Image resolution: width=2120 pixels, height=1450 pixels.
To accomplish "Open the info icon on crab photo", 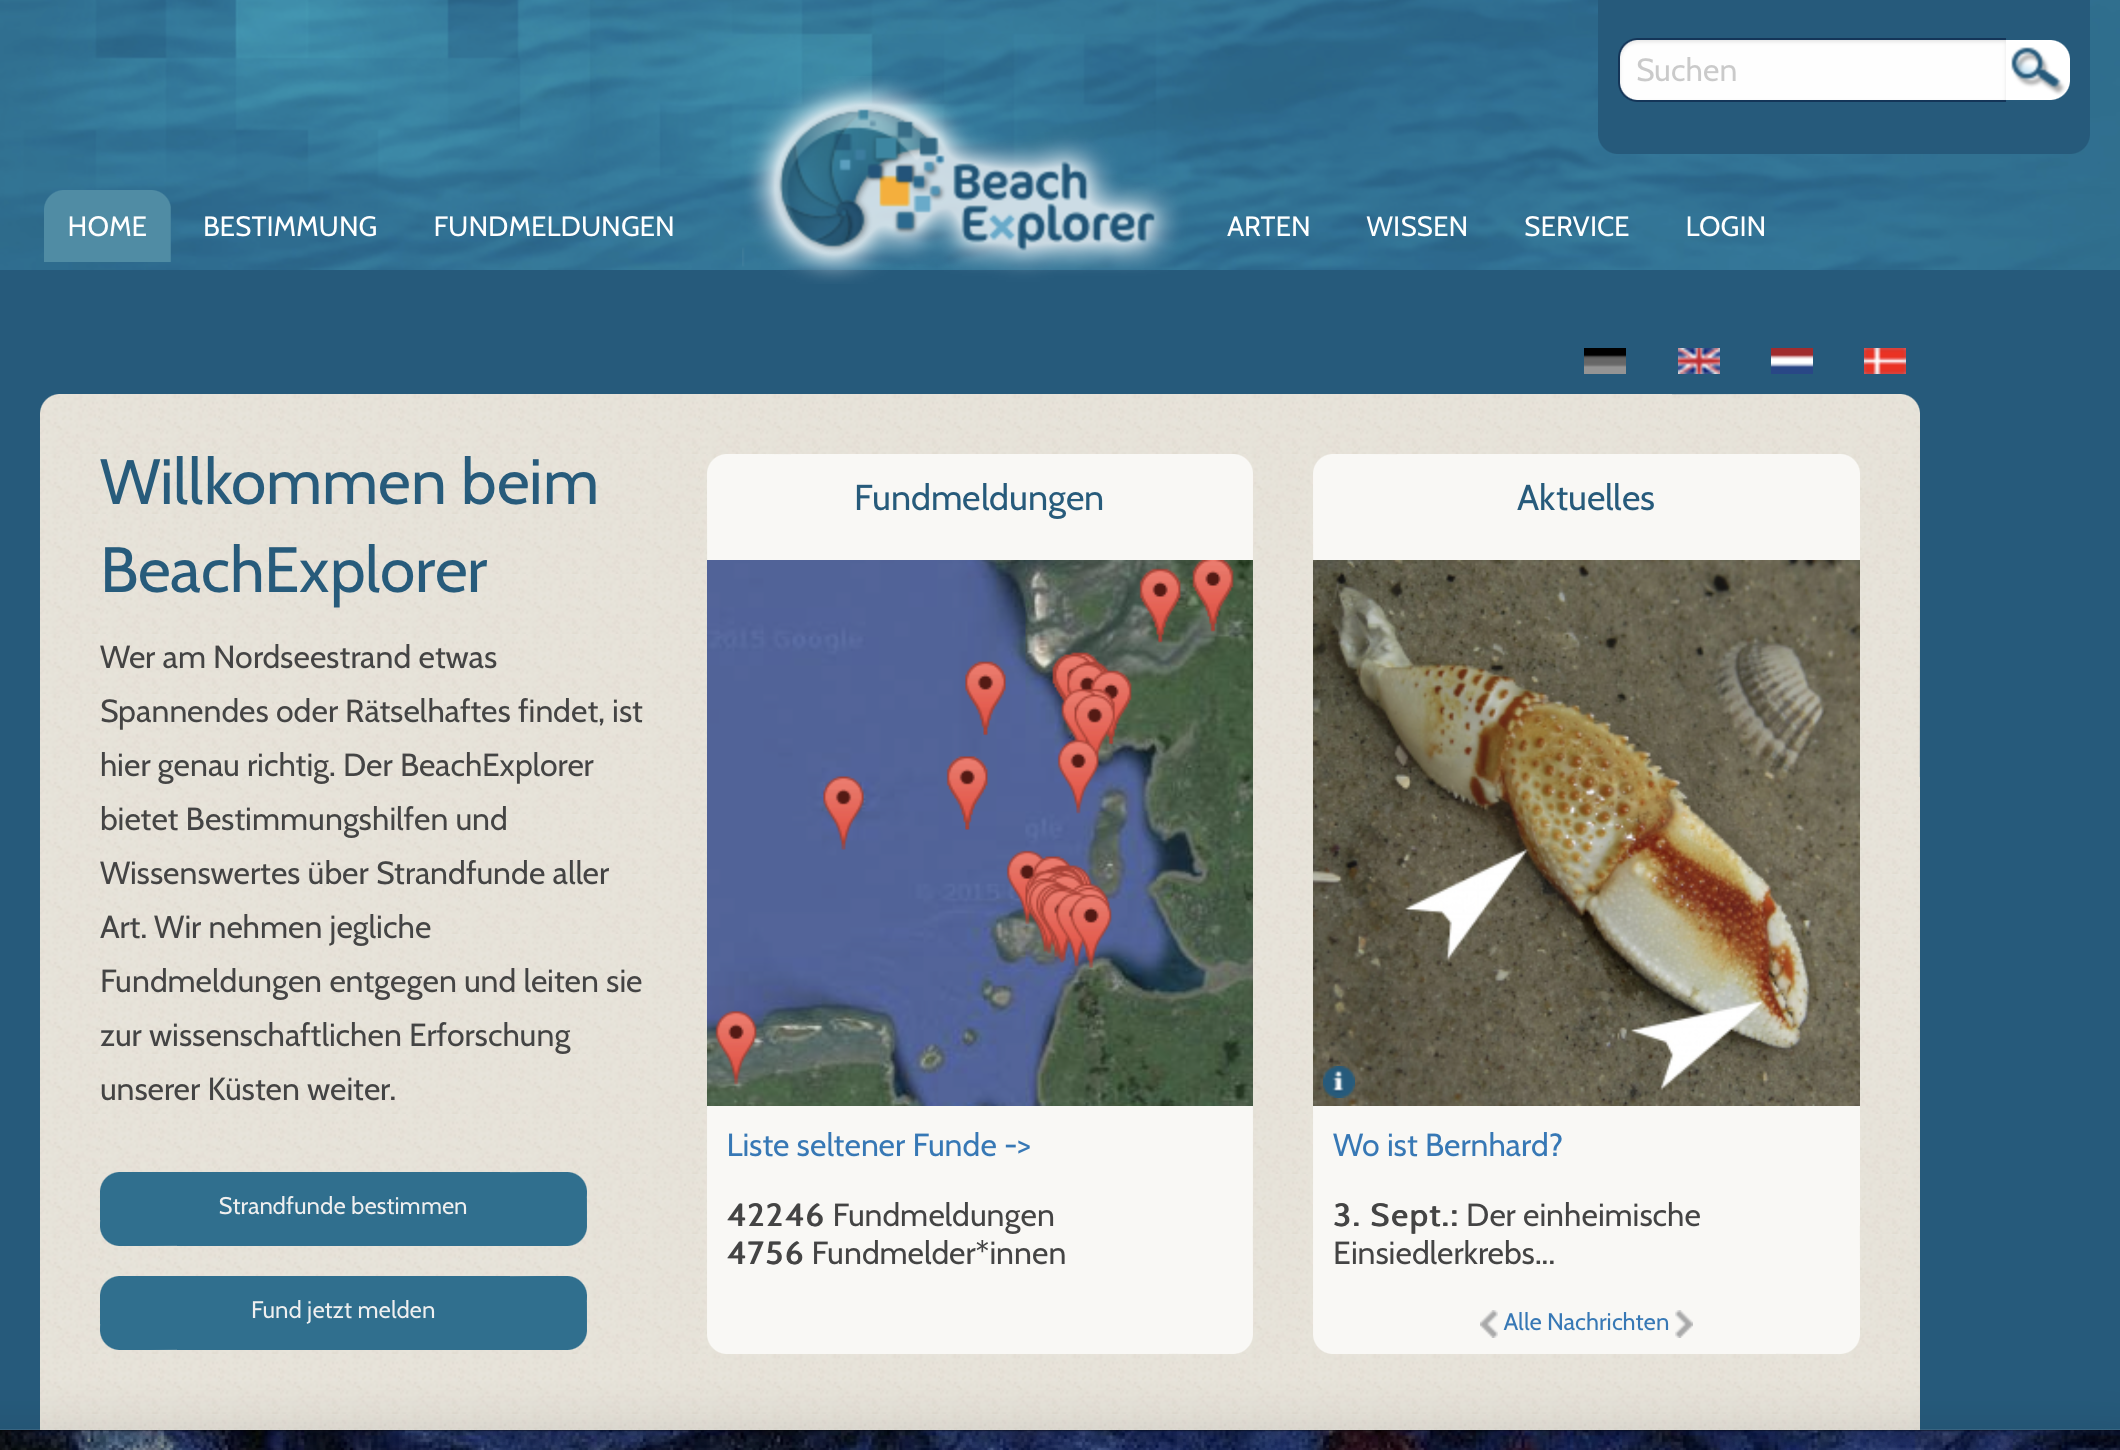I will tap(1338, 1081).
